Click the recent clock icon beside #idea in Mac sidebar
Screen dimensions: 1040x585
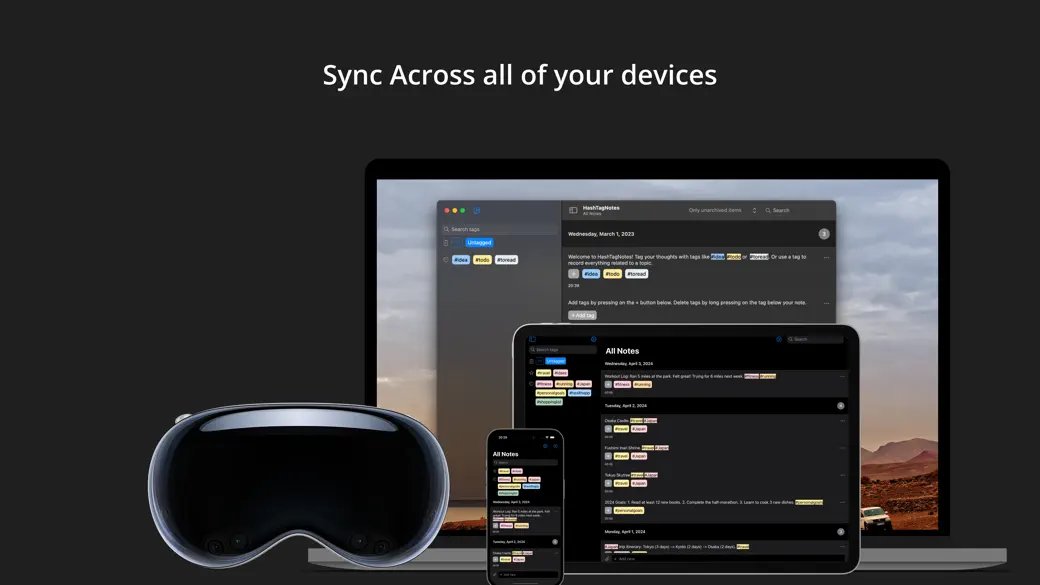(x=446, y=260)
